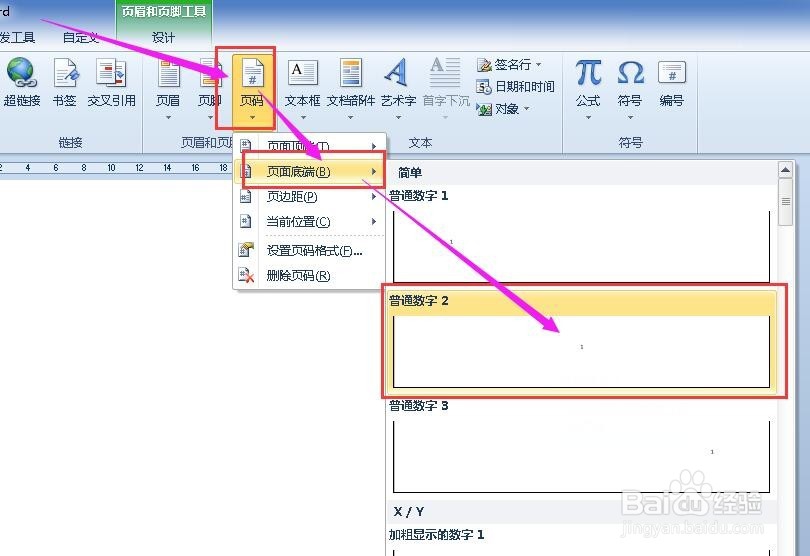810x556 pixels.
Task: Click the Hyperlink globe icon
Action: [x=21, y=72]
